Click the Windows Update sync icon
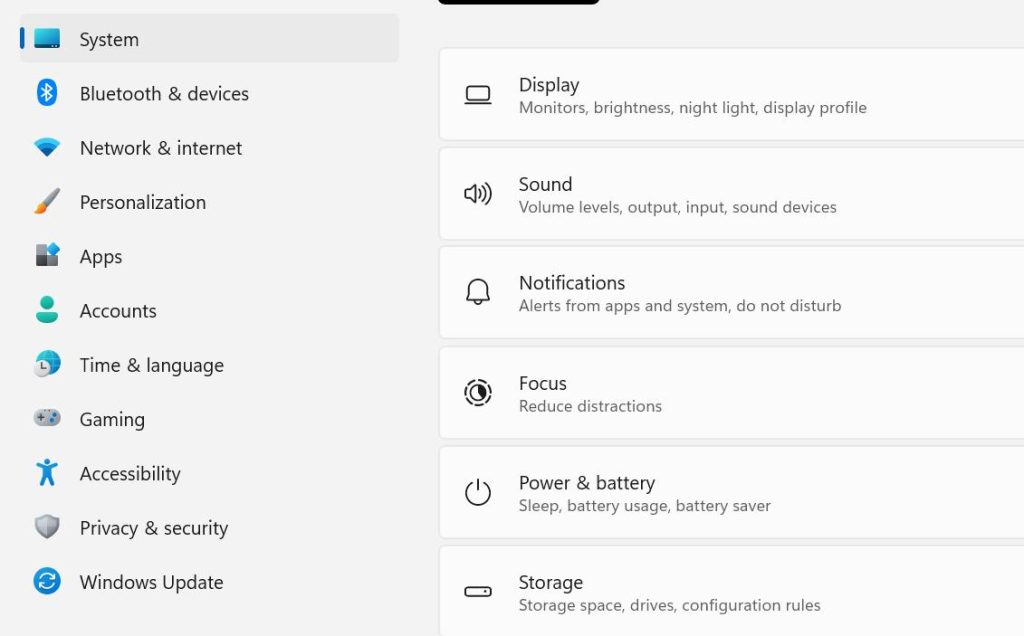The height and width of the screenshot is (636, 1024). [x=47, y=581]
